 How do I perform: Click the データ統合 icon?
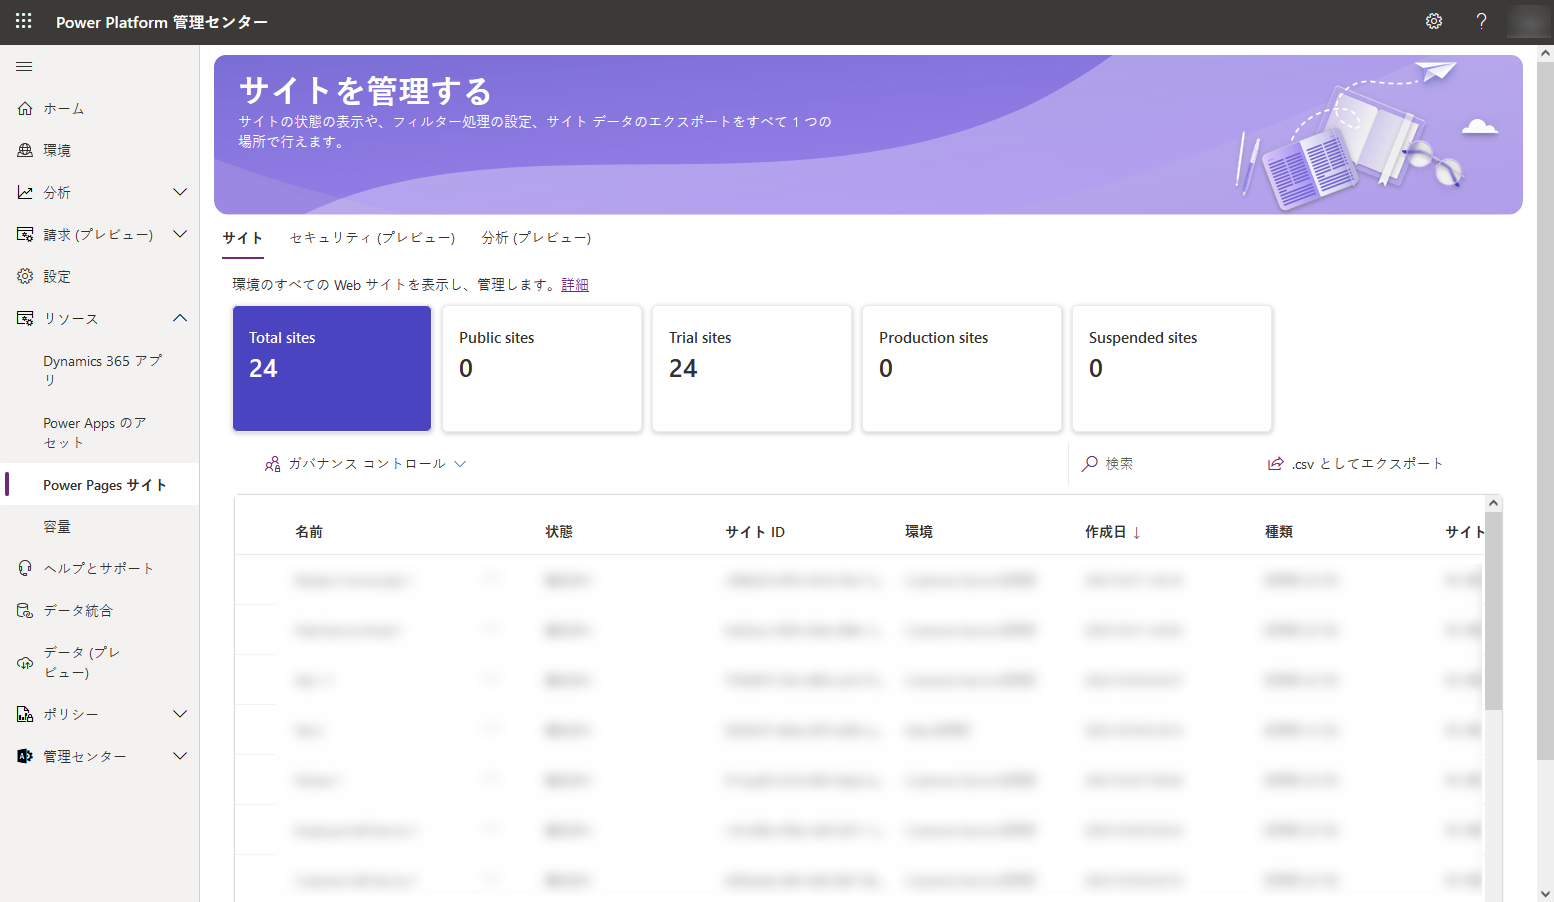[x=25, y=610]
